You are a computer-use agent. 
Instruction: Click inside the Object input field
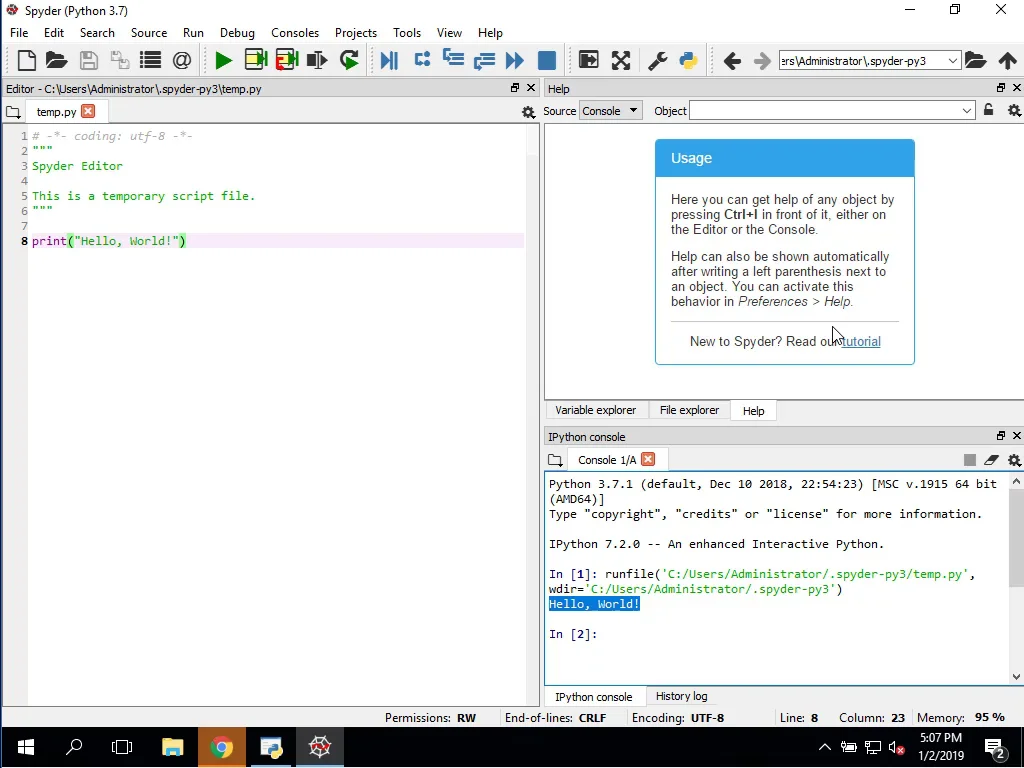[x=825, y=111]
